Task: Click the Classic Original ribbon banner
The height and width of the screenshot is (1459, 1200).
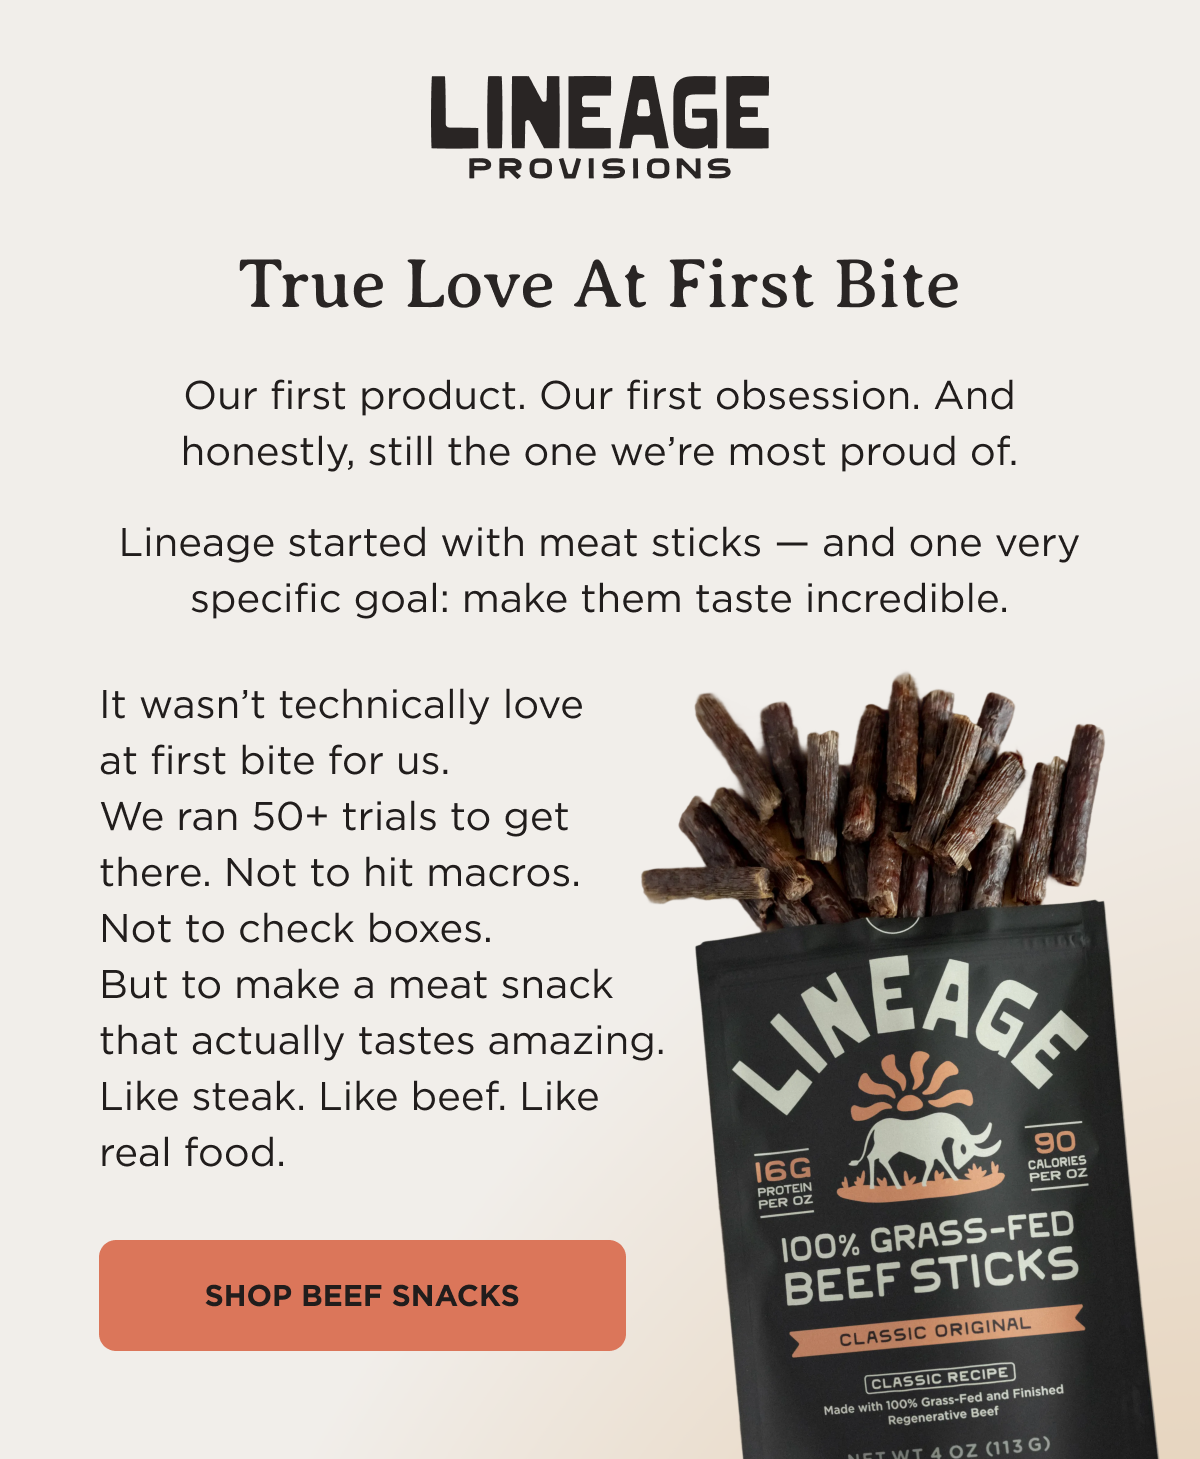Action: 936,1331
